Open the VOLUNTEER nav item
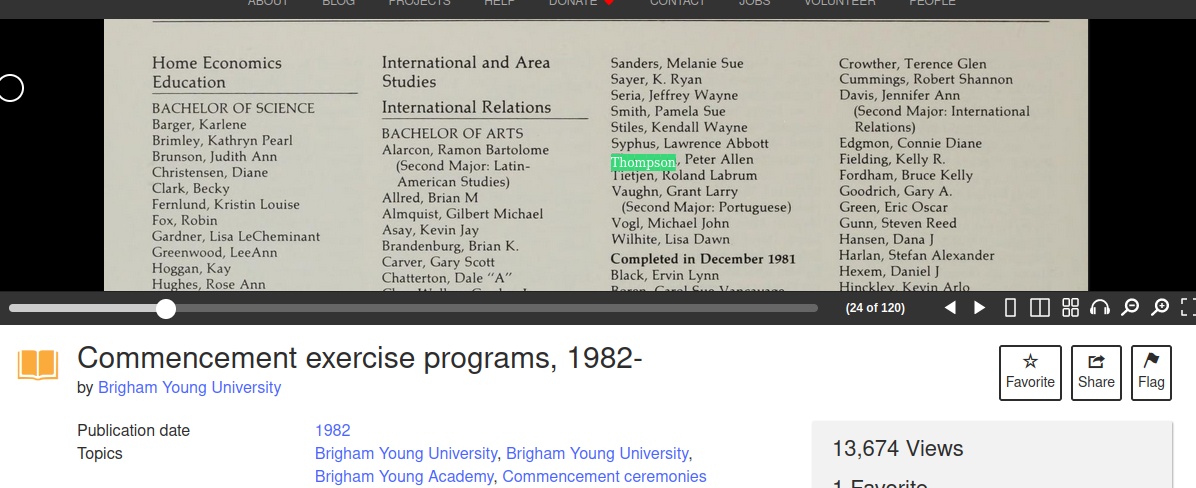The image size is (1196, 488). click(840, 3)
